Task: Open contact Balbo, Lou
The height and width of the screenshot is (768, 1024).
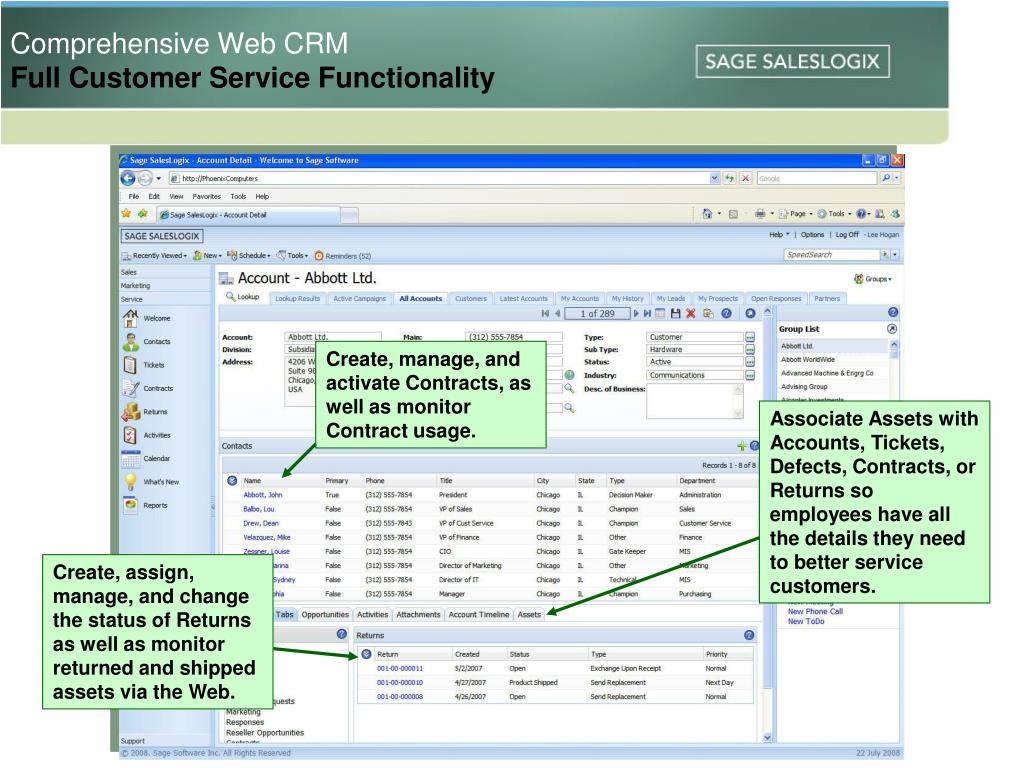Action: click(x=259, y=509)
